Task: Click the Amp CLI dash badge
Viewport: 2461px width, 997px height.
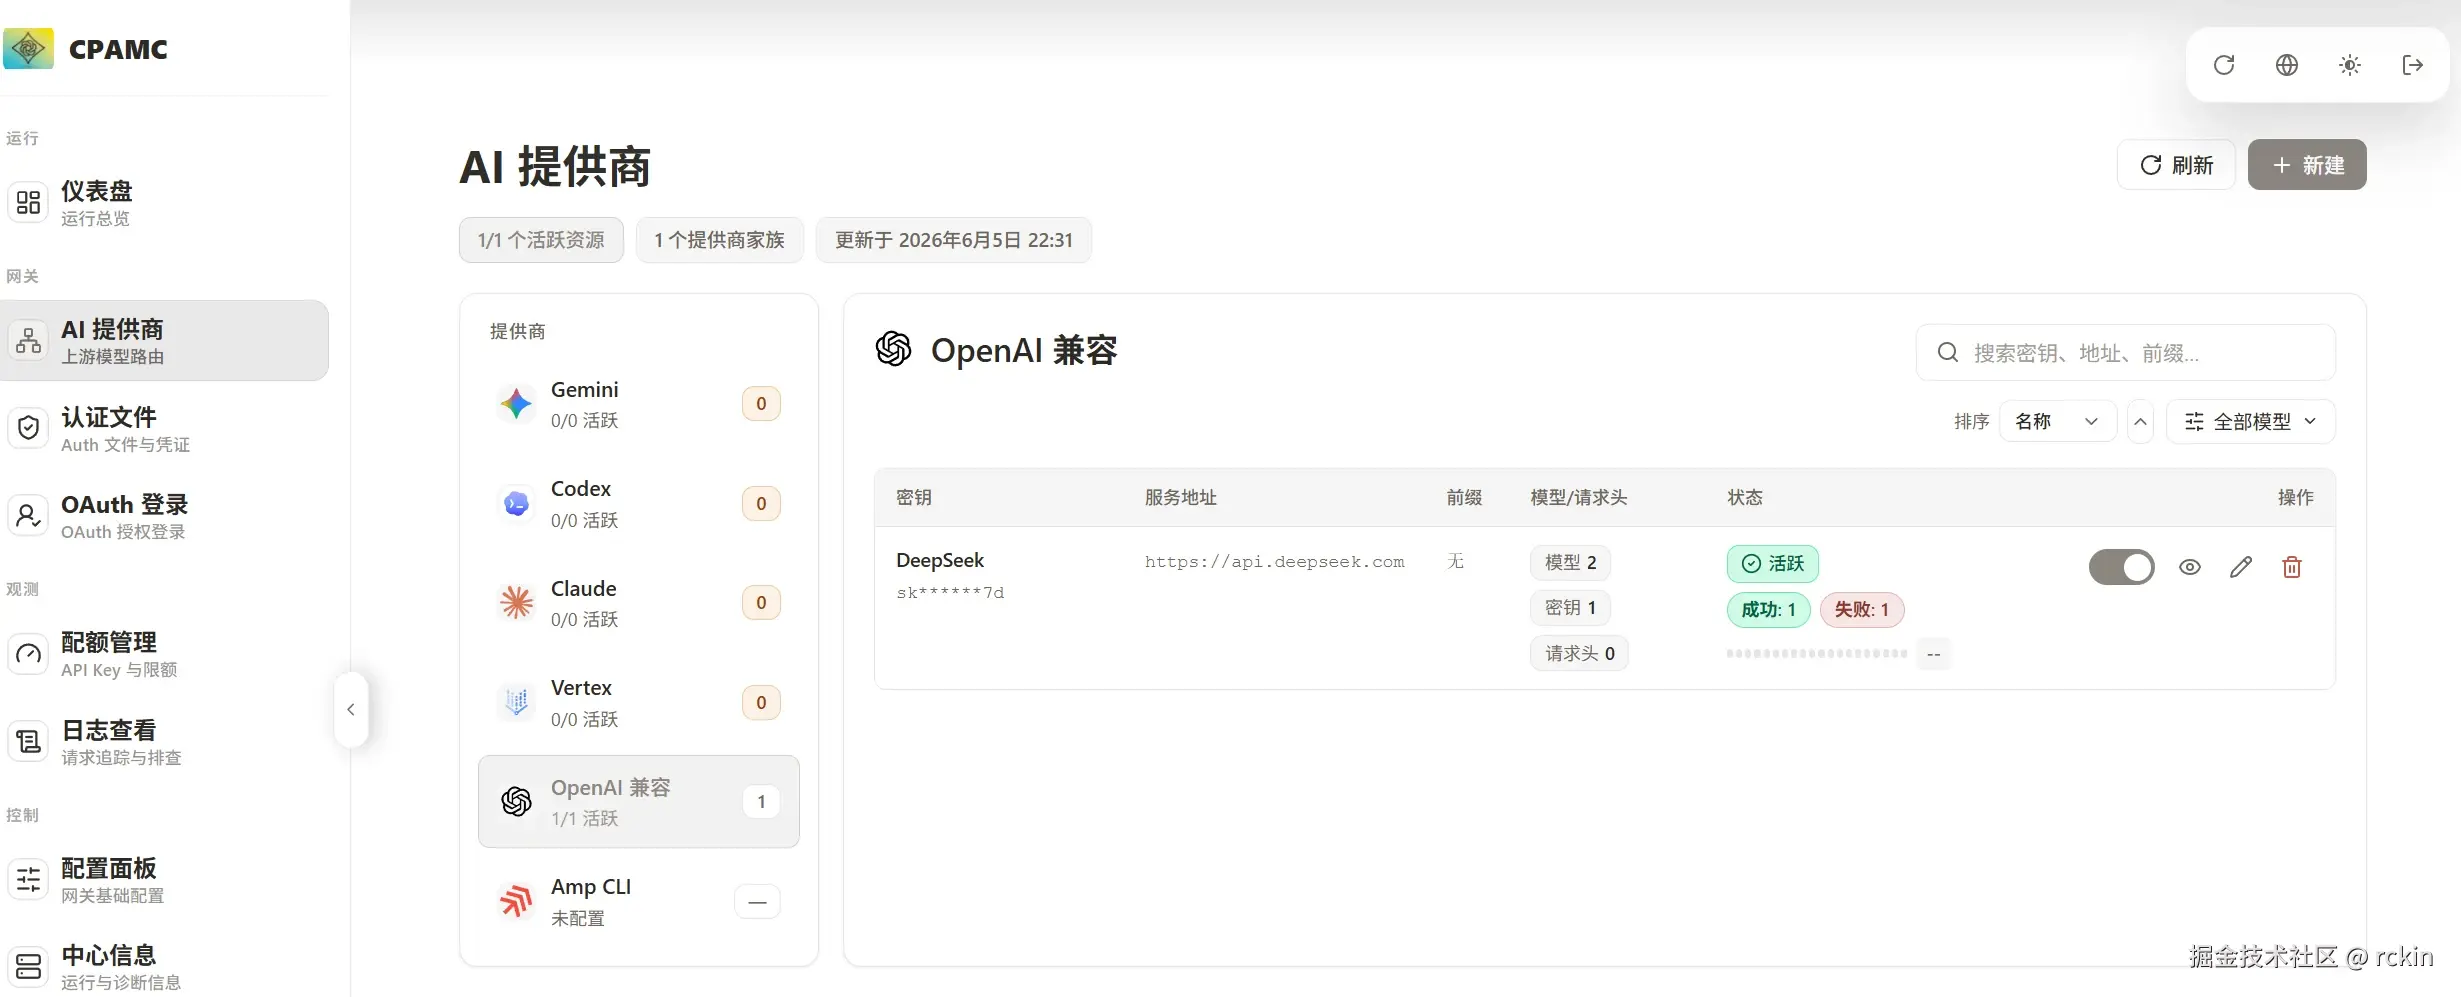Action: tap(757, 902)
